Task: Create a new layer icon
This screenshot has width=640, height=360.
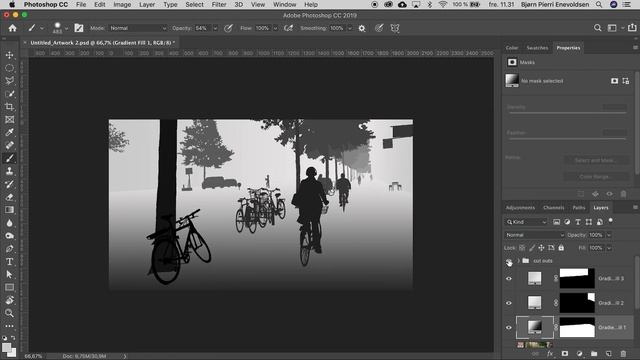Action: pyautogui.click(x=609, y=353)
